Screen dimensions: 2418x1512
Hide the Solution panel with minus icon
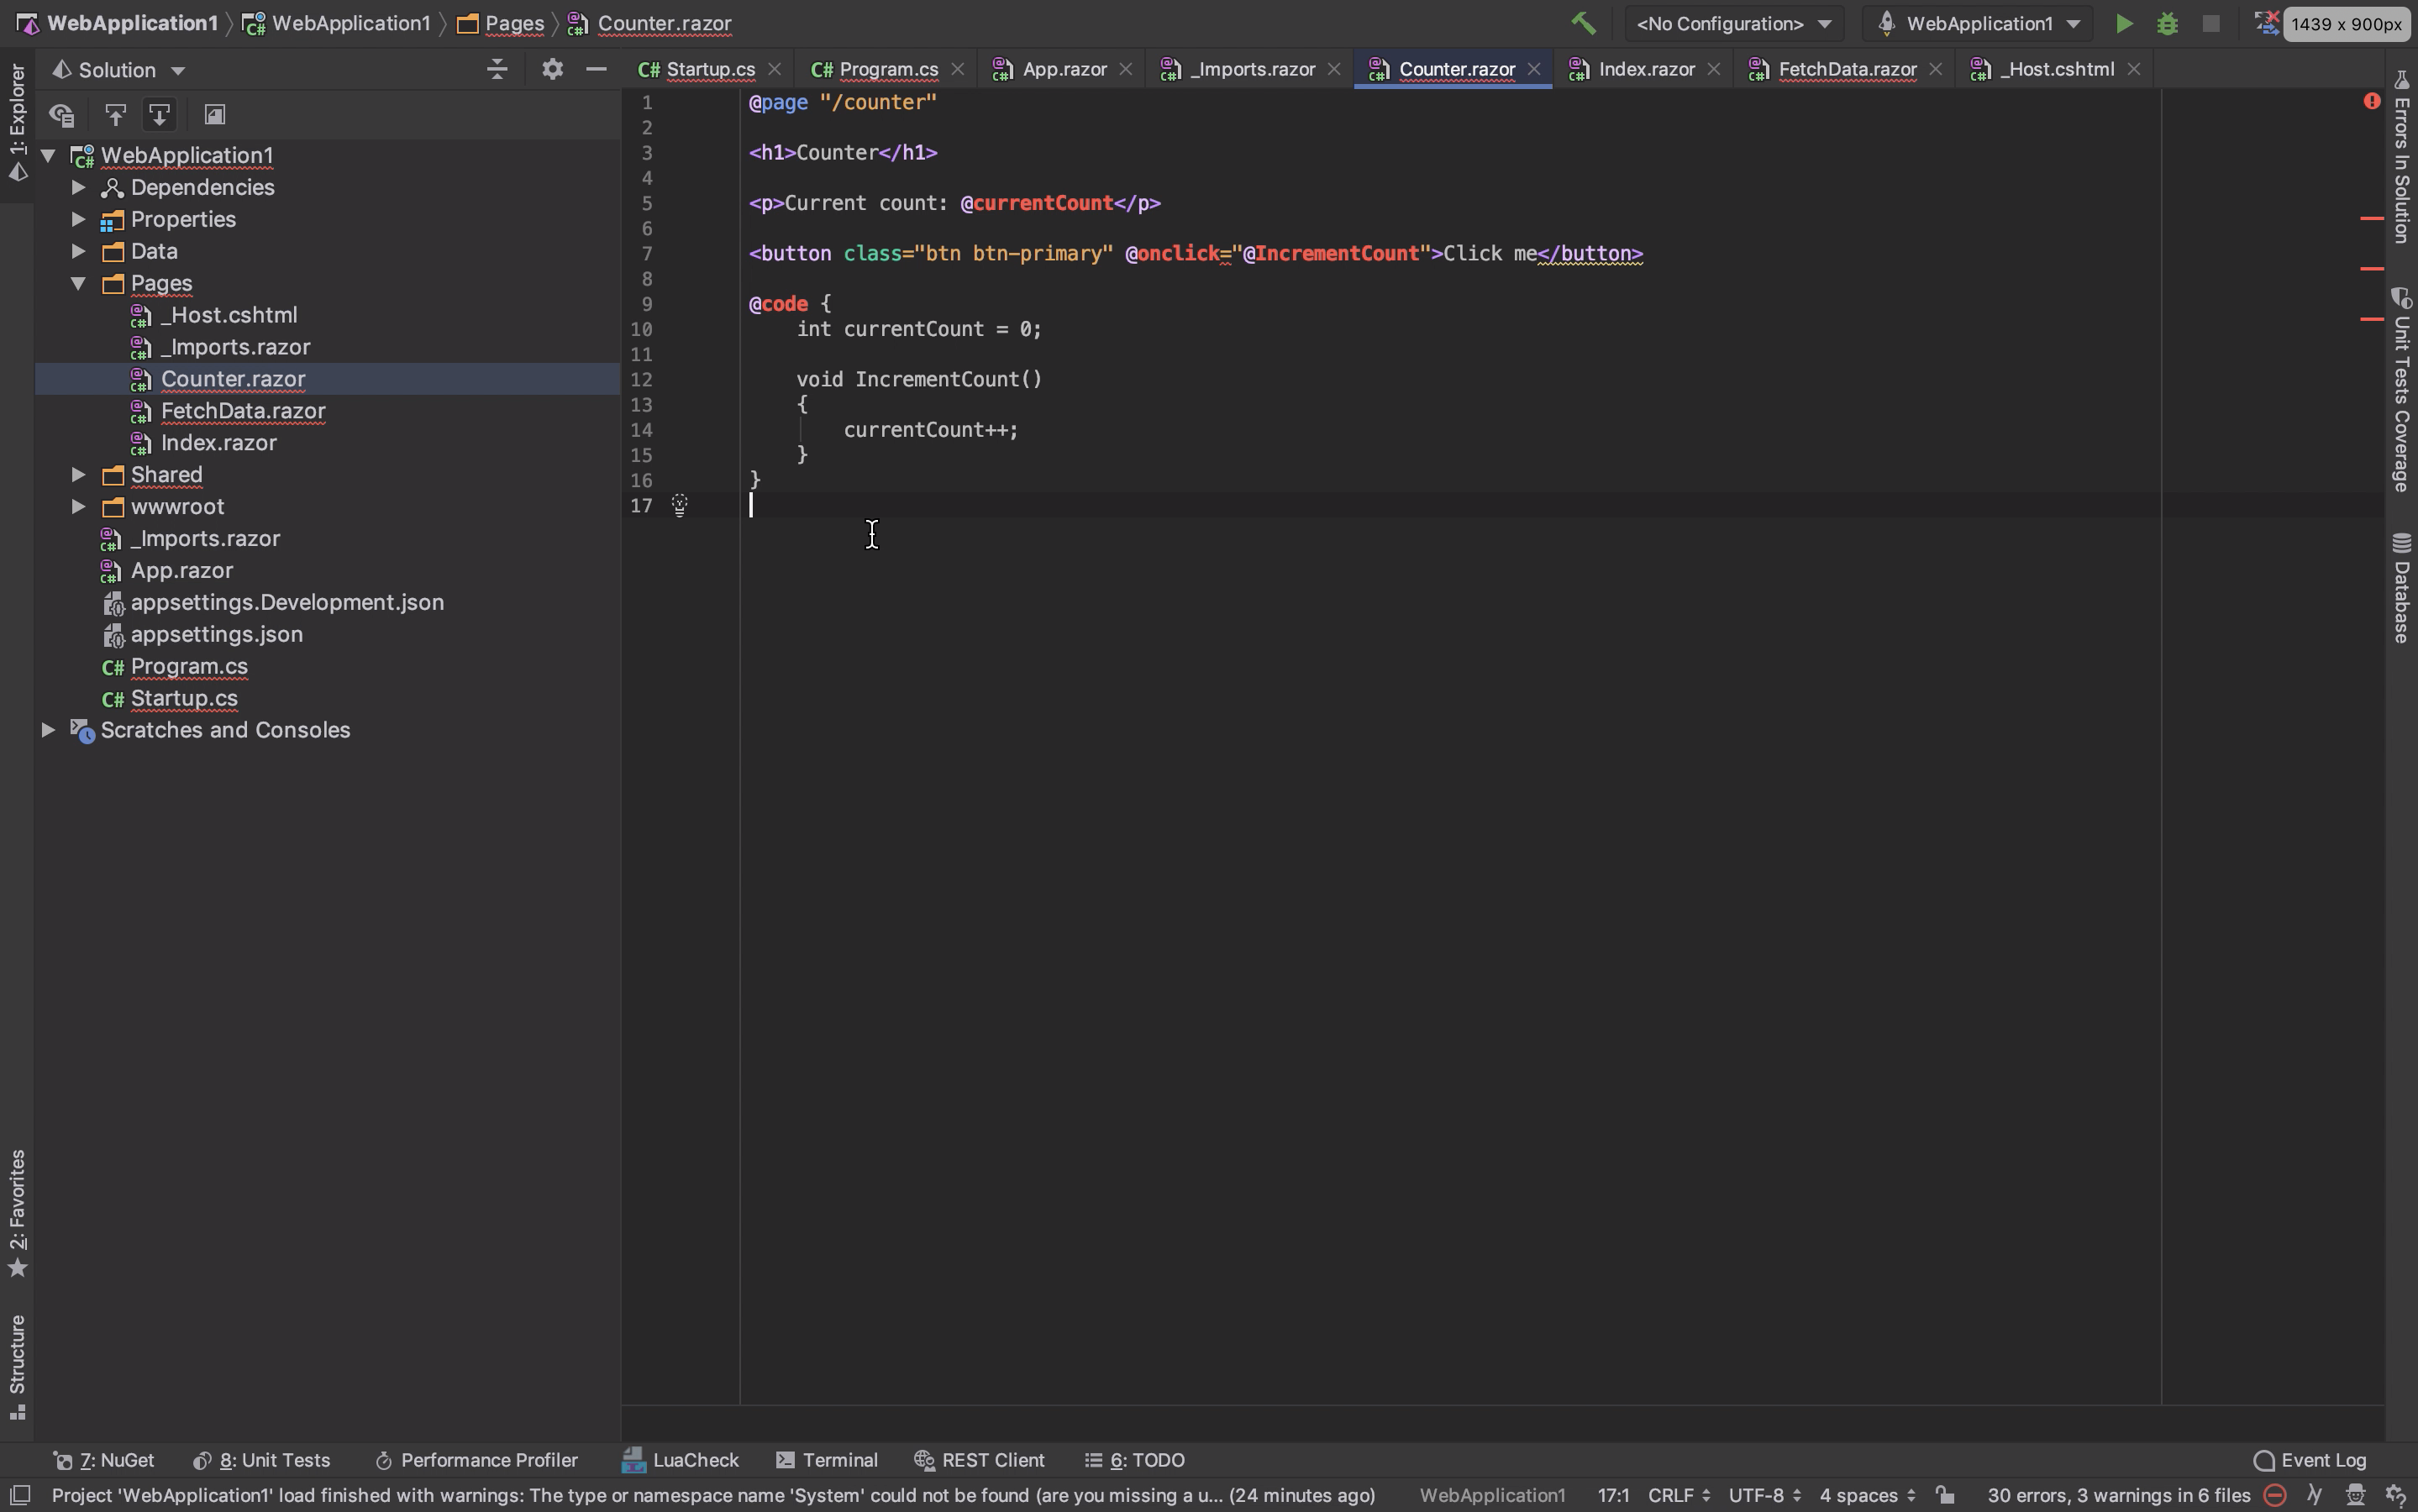pyautogui.click(x=596, y=69)
